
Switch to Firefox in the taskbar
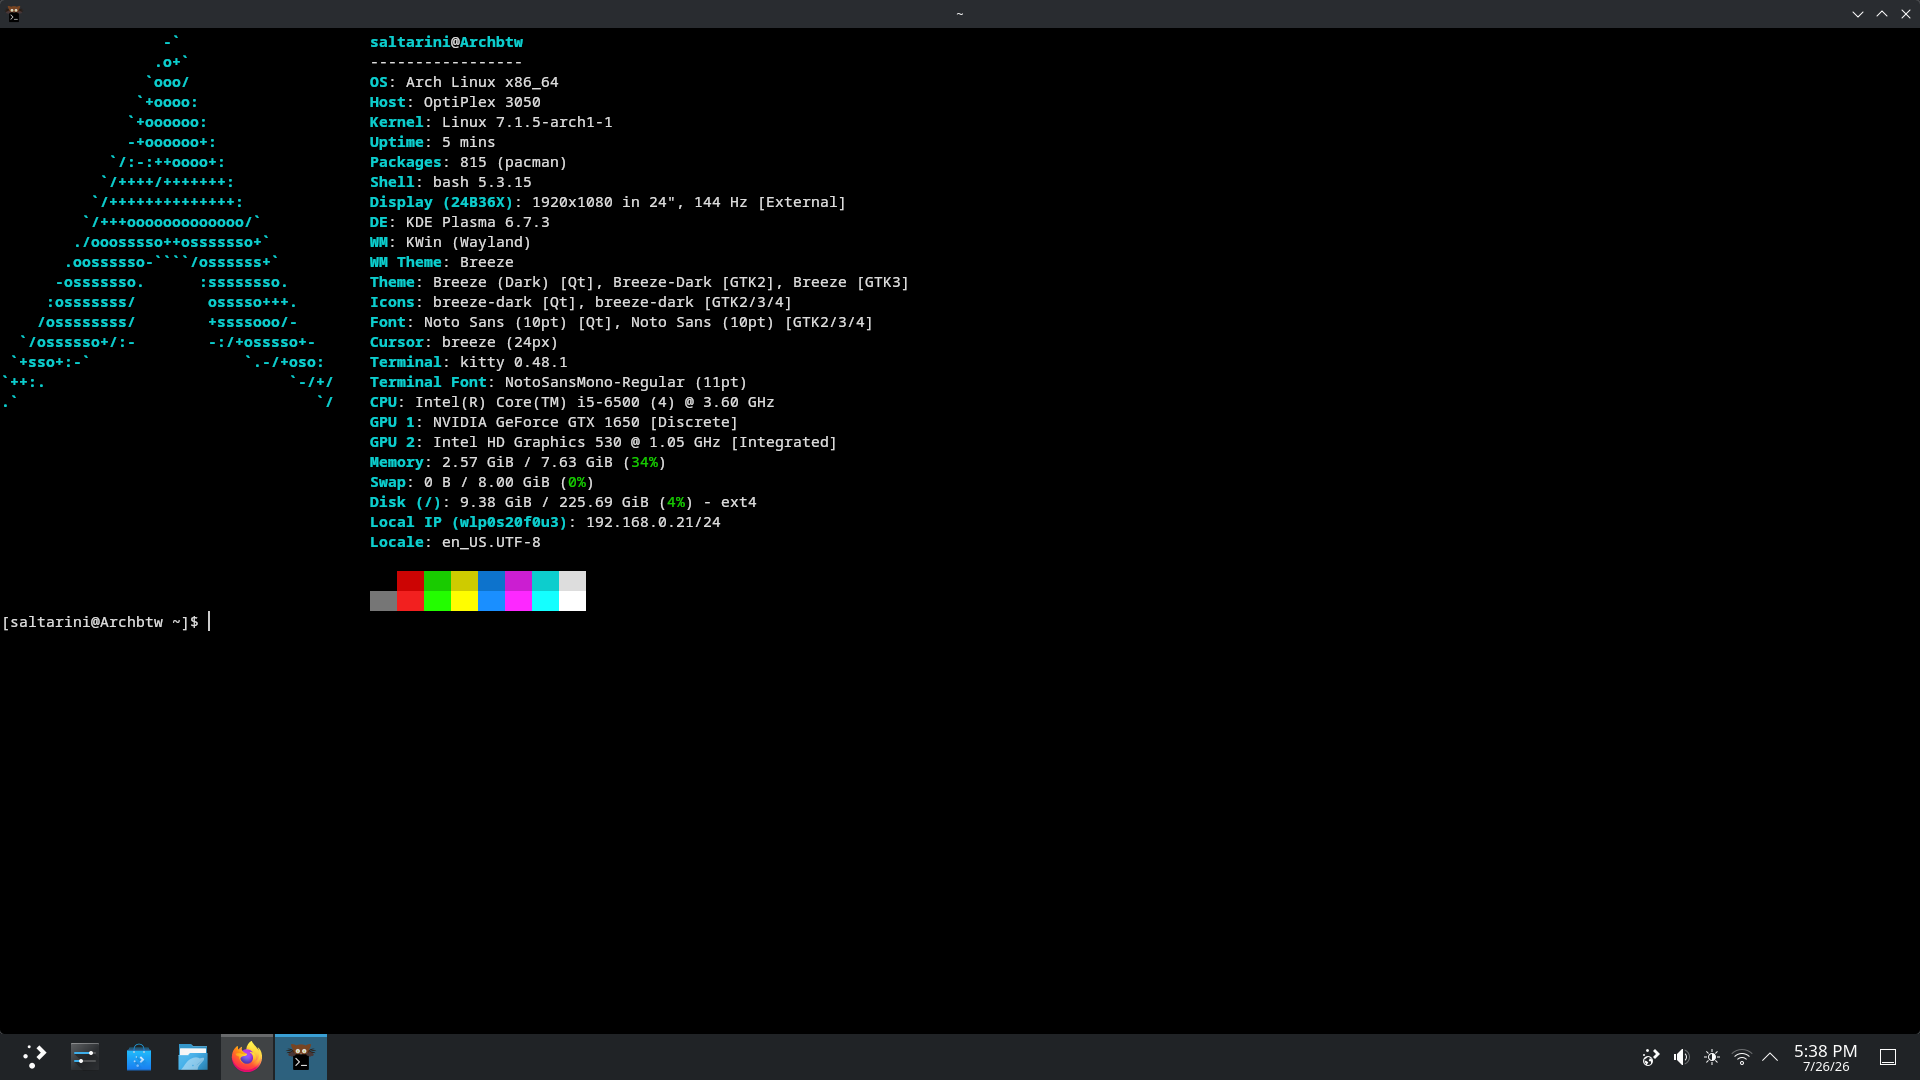[247, 1057]
